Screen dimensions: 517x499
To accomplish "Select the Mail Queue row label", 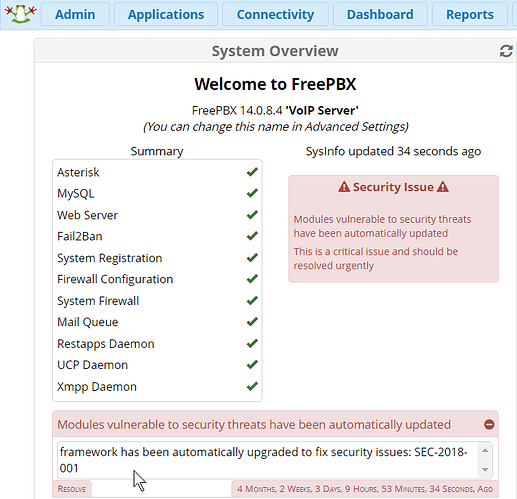I will 88,322.
